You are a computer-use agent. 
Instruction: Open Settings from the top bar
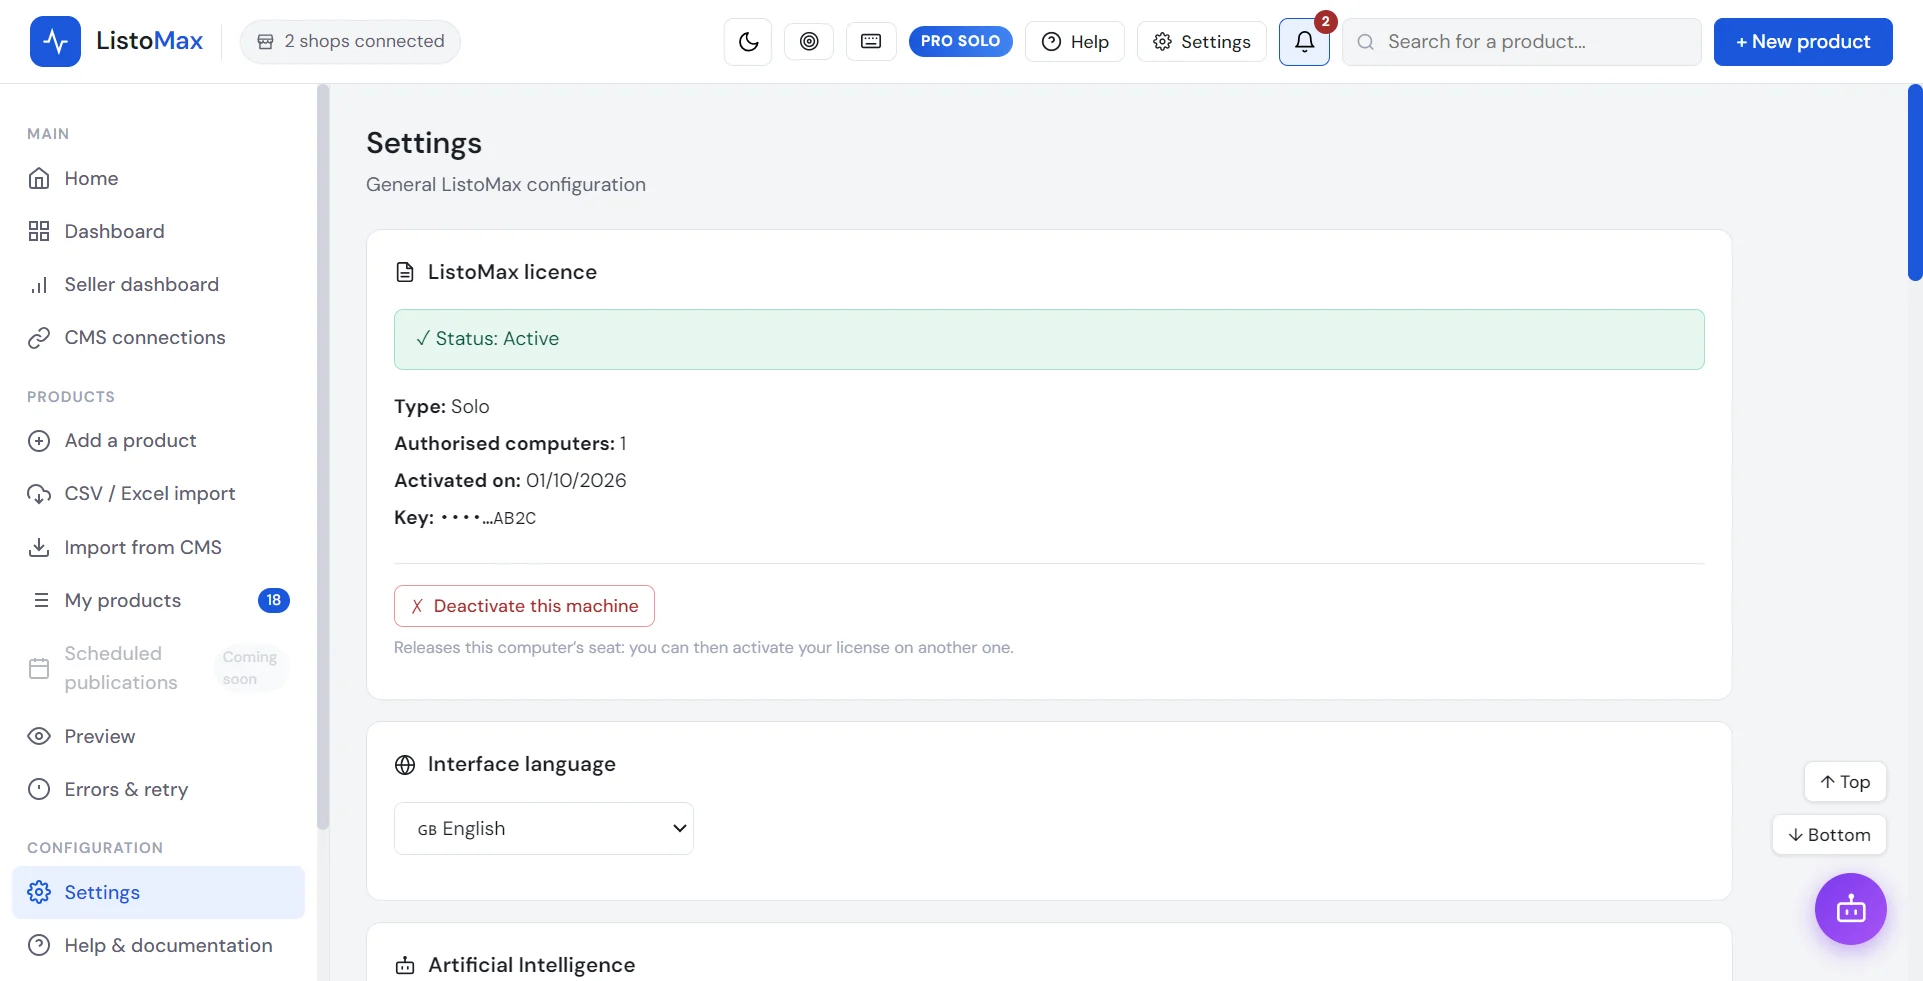[1202, 42]
